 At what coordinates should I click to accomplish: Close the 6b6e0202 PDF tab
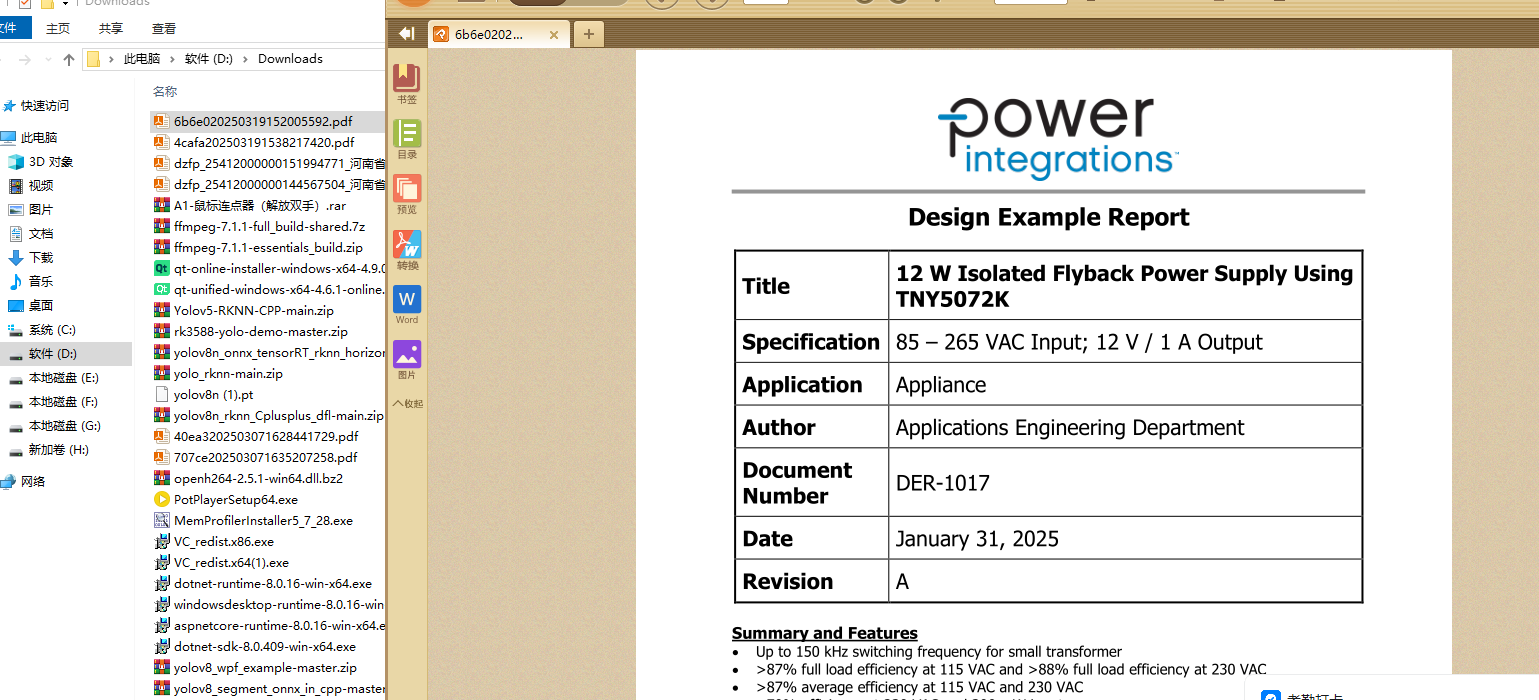[555, 34]
